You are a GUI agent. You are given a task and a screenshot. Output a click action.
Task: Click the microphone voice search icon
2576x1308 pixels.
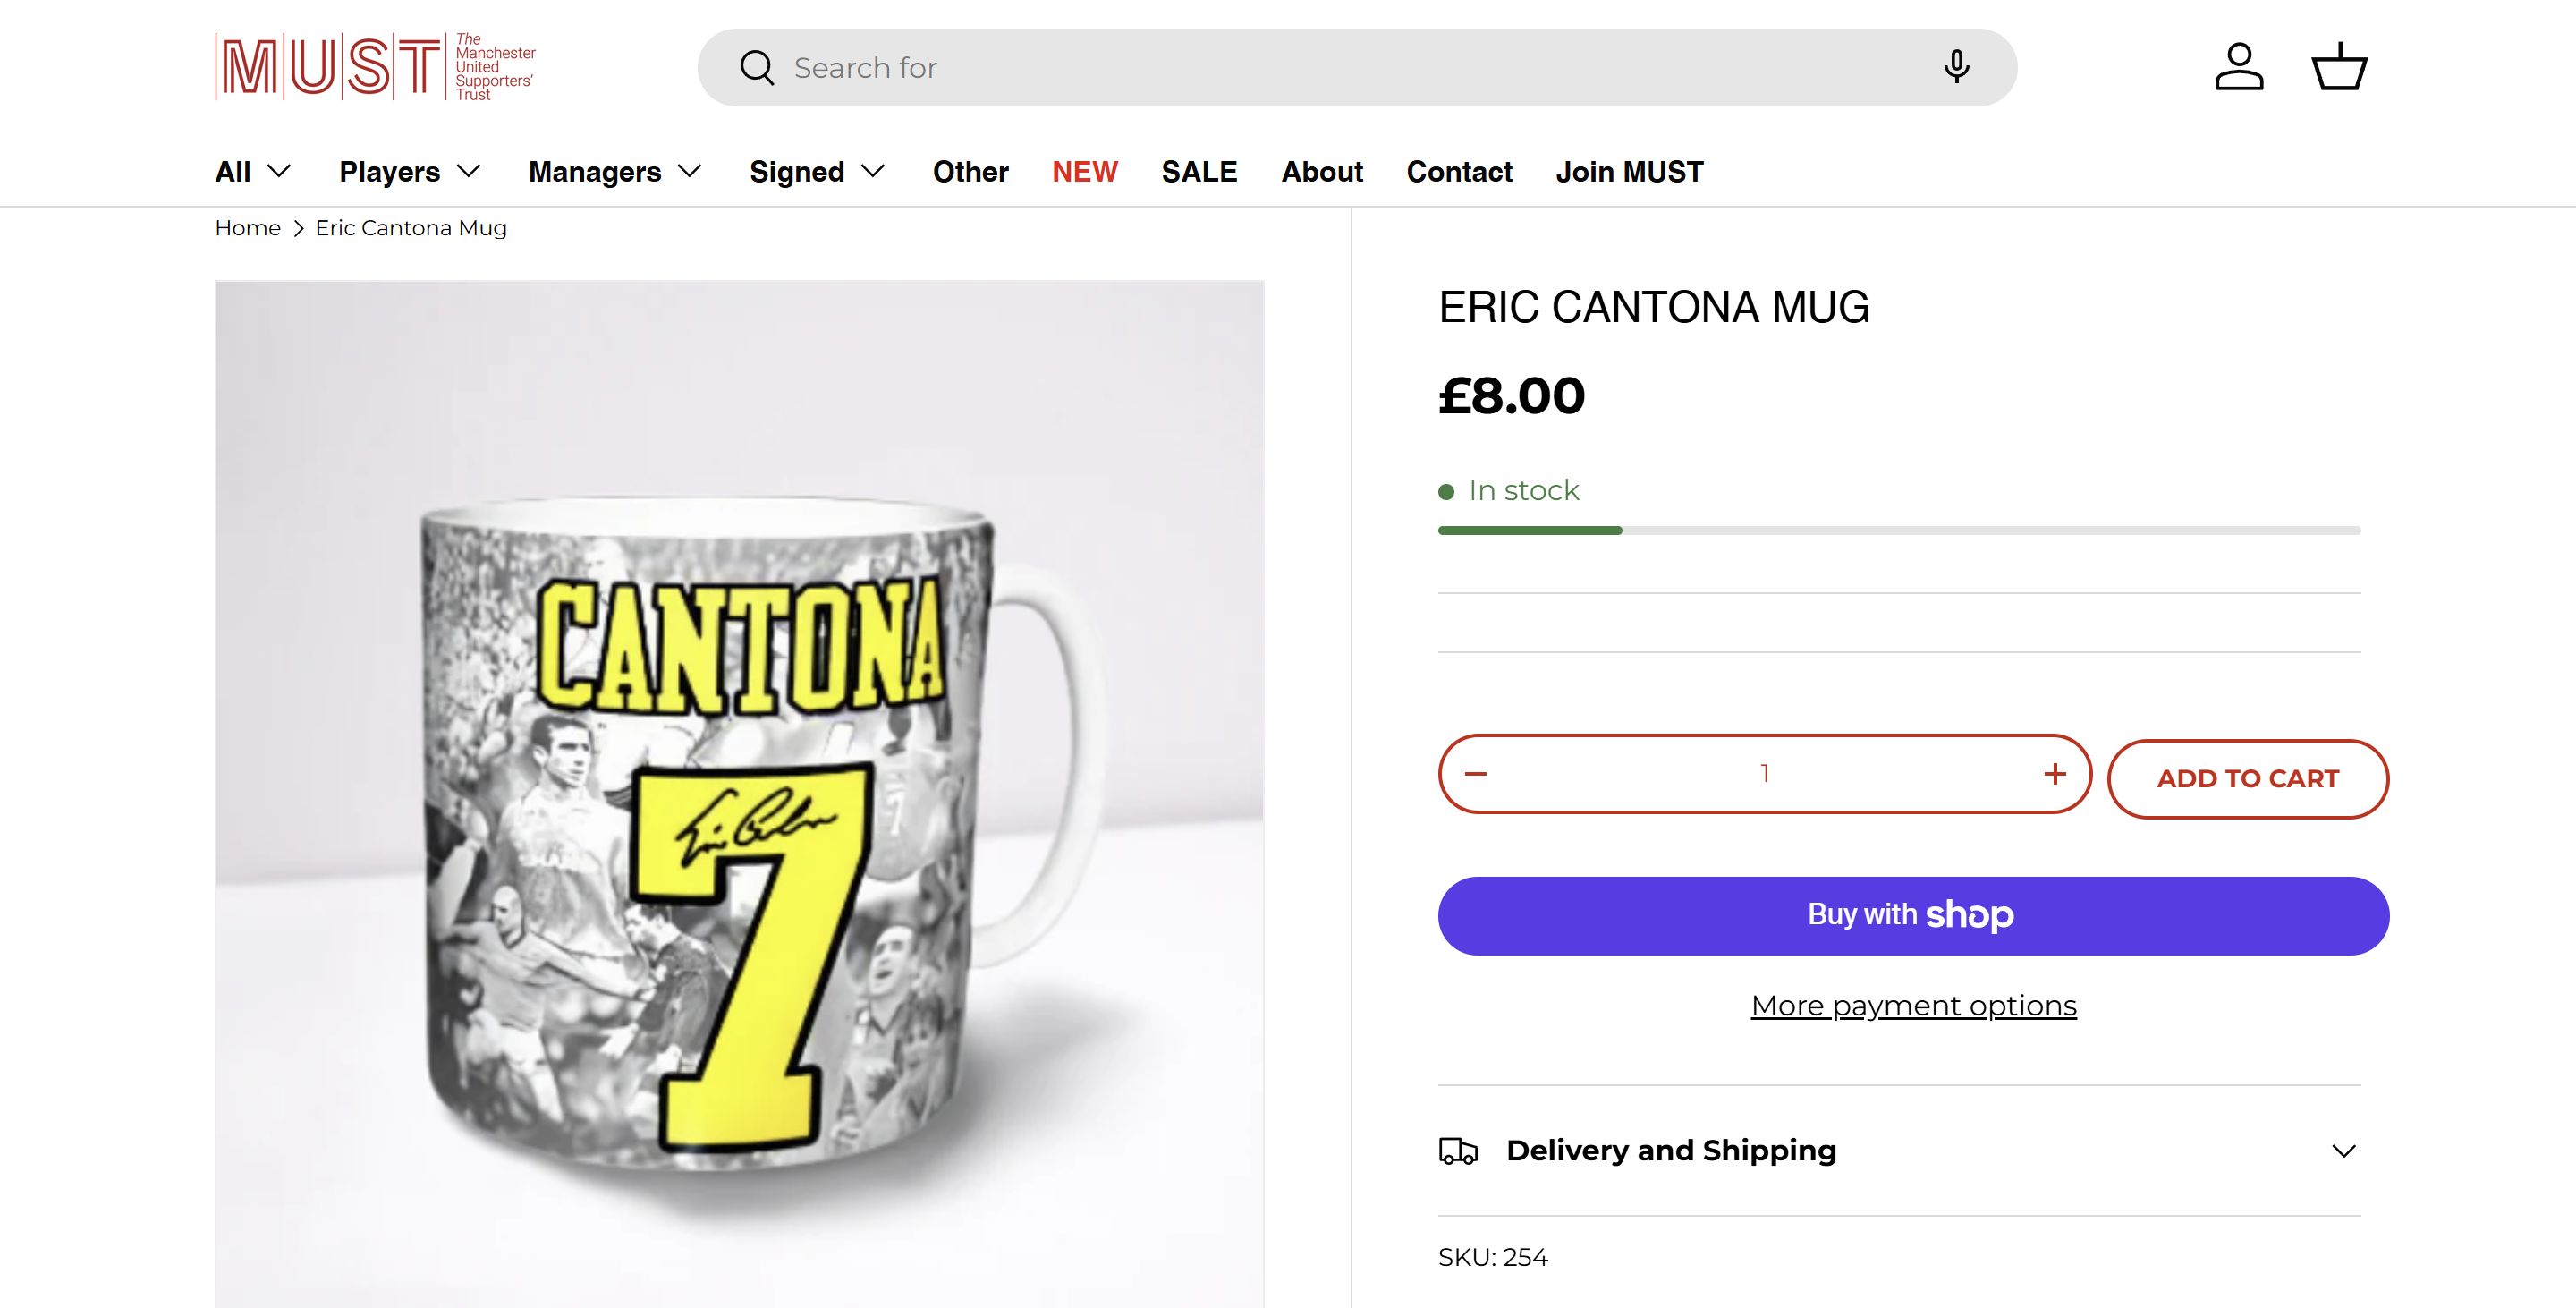pyautogui.click(x=1956, y=67)
